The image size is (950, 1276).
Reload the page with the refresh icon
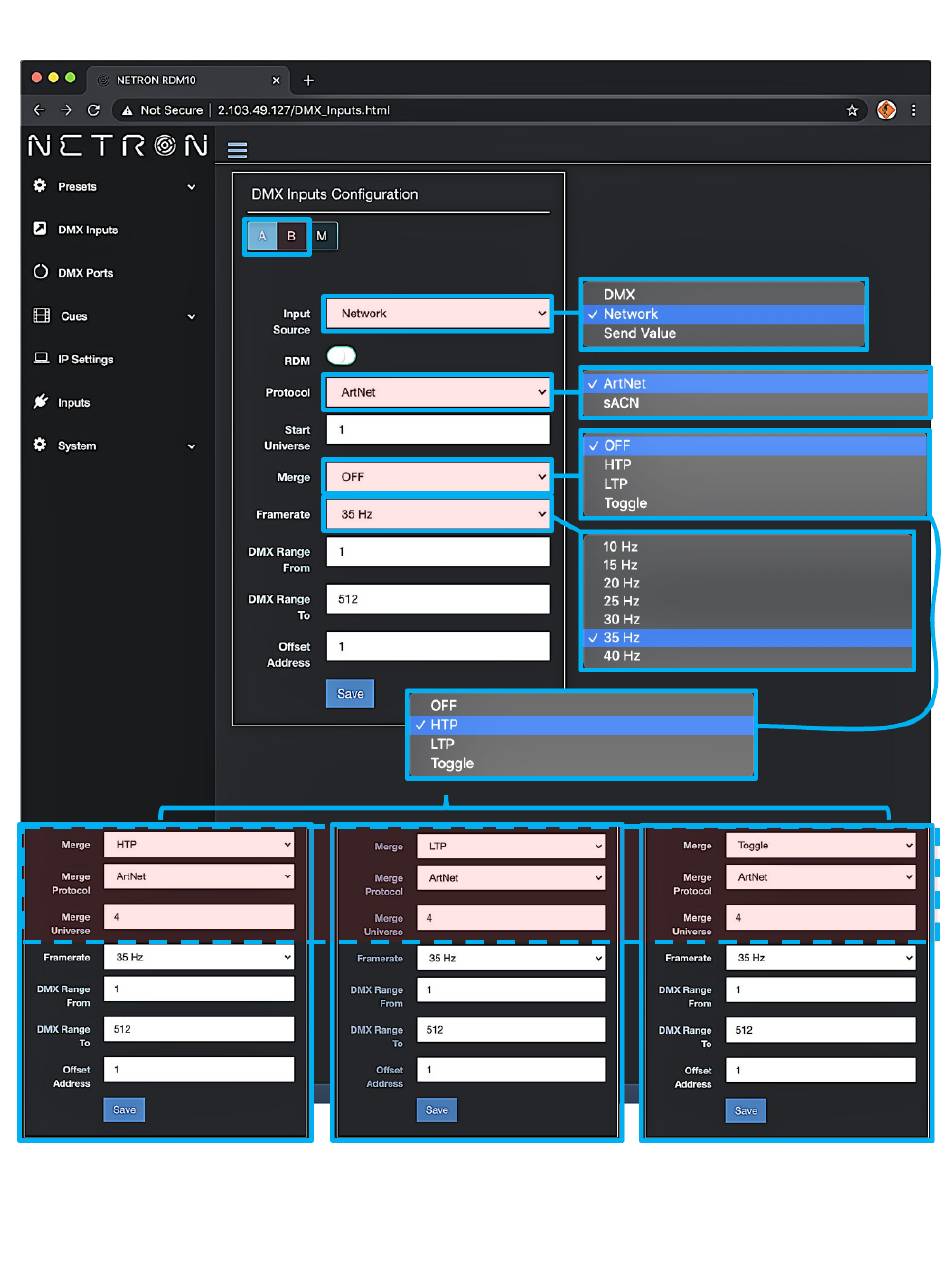tap(94, 110)
